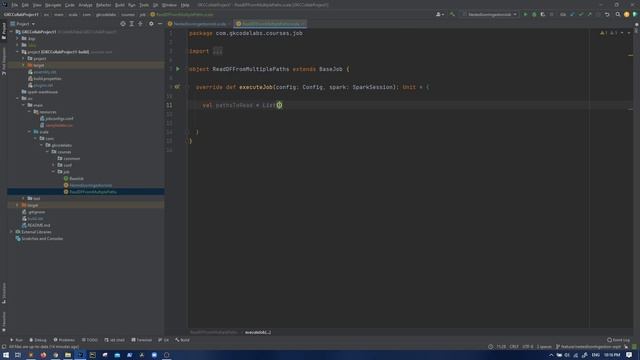Click the Build project hammer icon
This screenshot has width=640, height=360.
pyautogui.click(x=452, y=14)
